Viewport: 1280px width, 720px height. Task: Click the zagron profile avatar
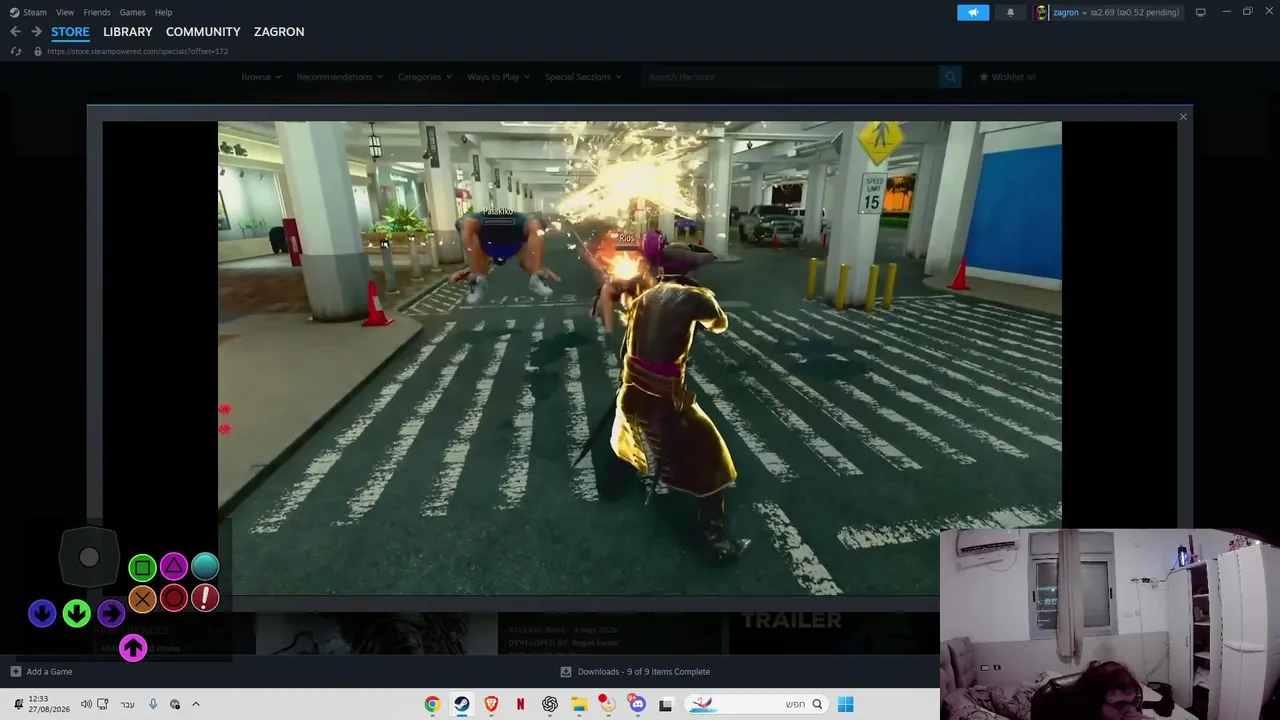[x=1041, y=12]
